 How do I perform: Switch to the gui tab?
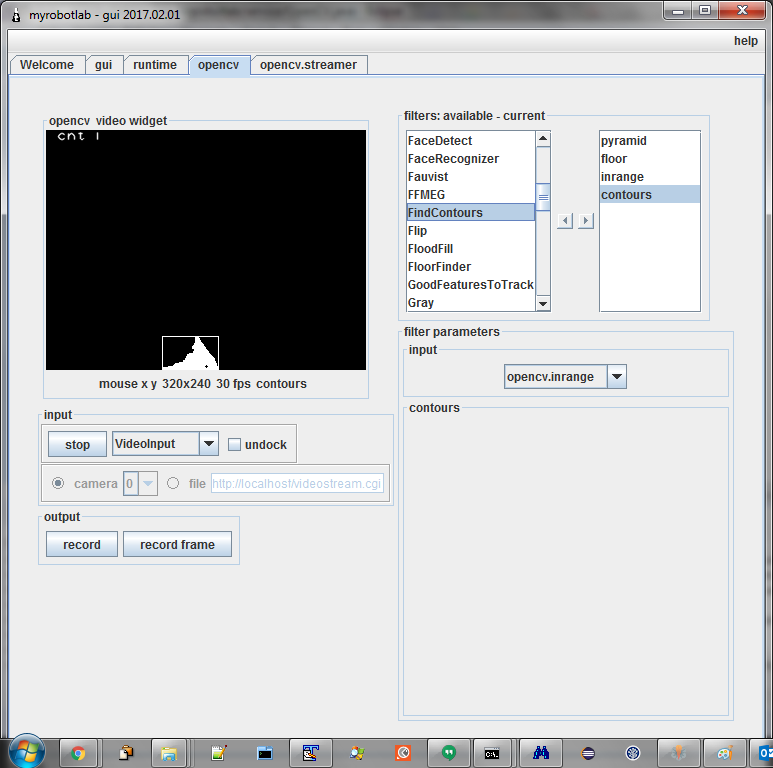(104, 65)
